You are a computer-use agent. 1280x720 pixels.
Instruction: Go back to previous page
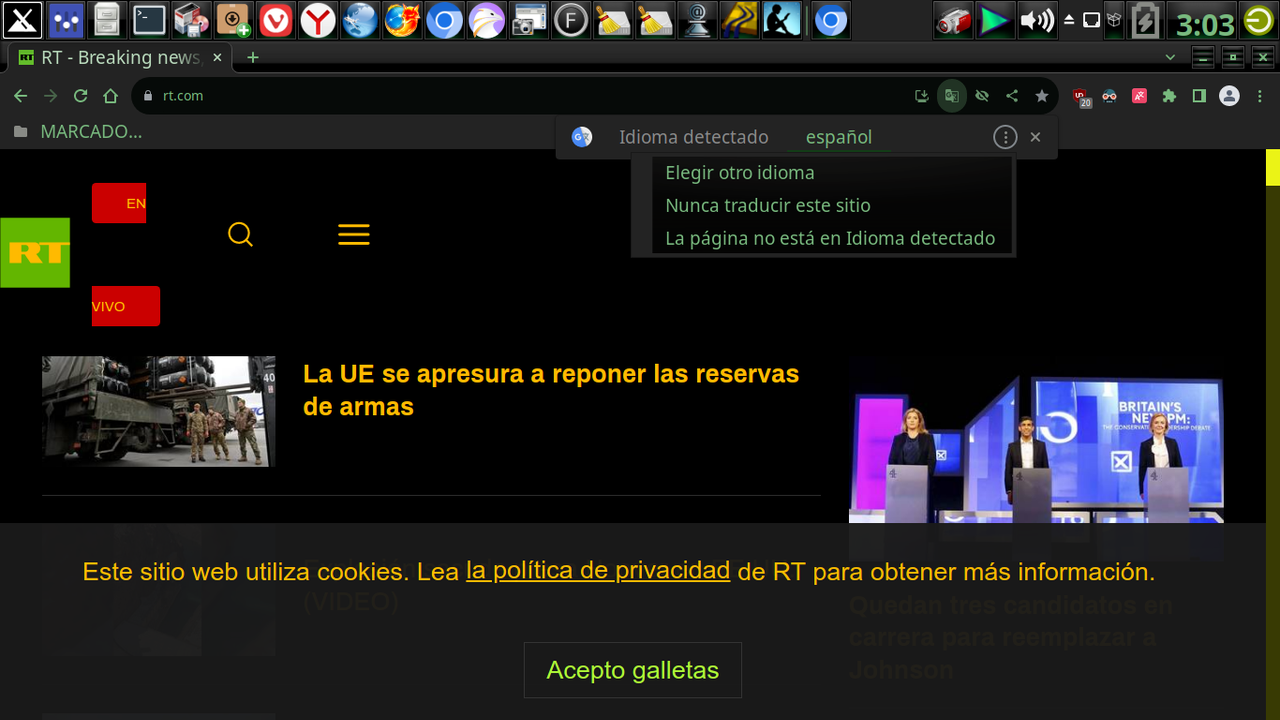[20, 96]
